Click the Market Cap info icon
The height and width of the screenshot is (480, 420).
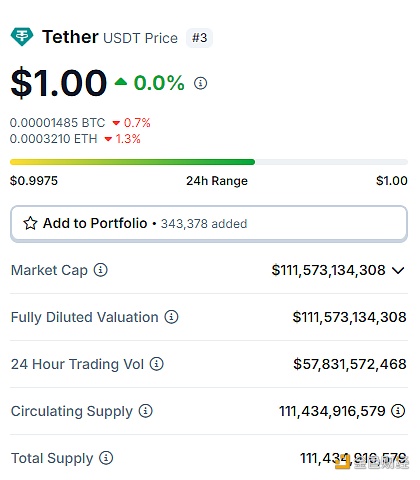point(101,270)
